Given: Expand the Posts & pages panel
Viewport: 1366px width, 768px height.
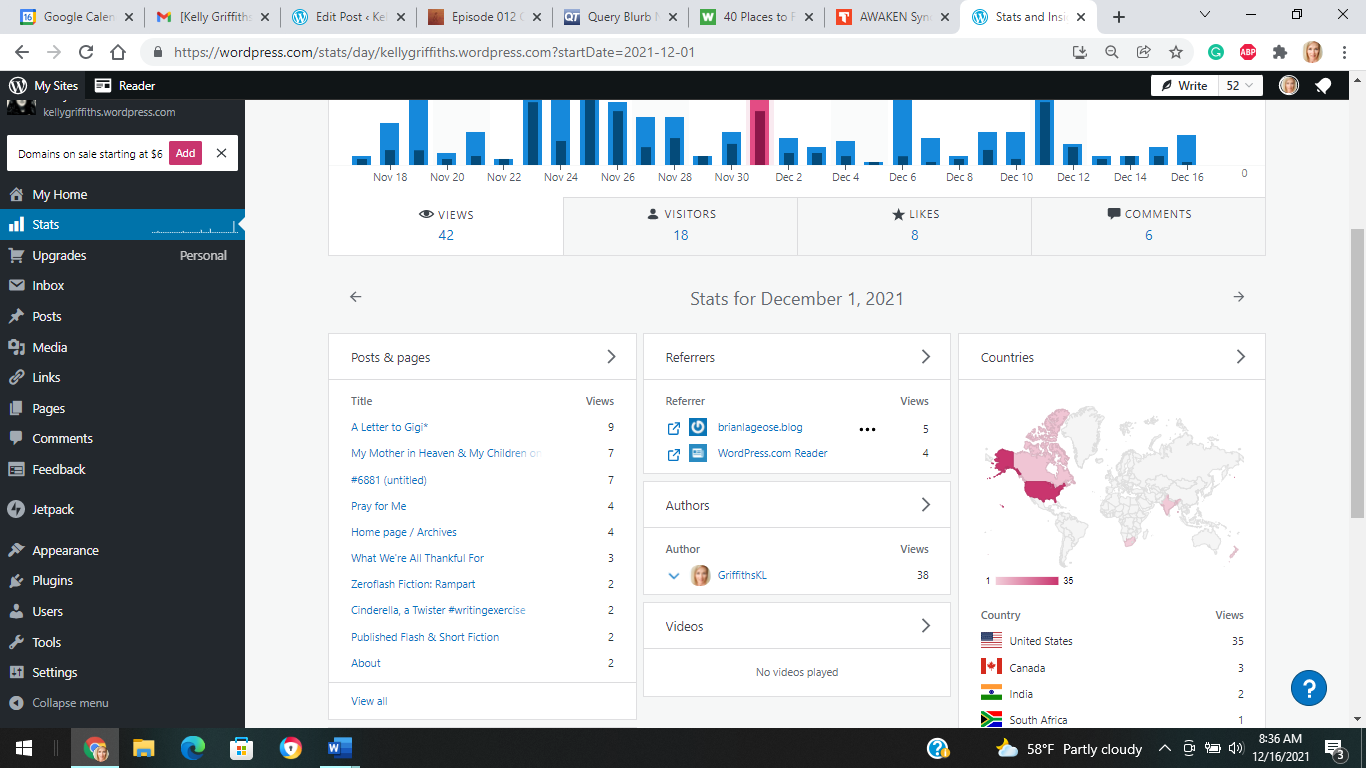Looking at the screenshot, I should 611,357.
